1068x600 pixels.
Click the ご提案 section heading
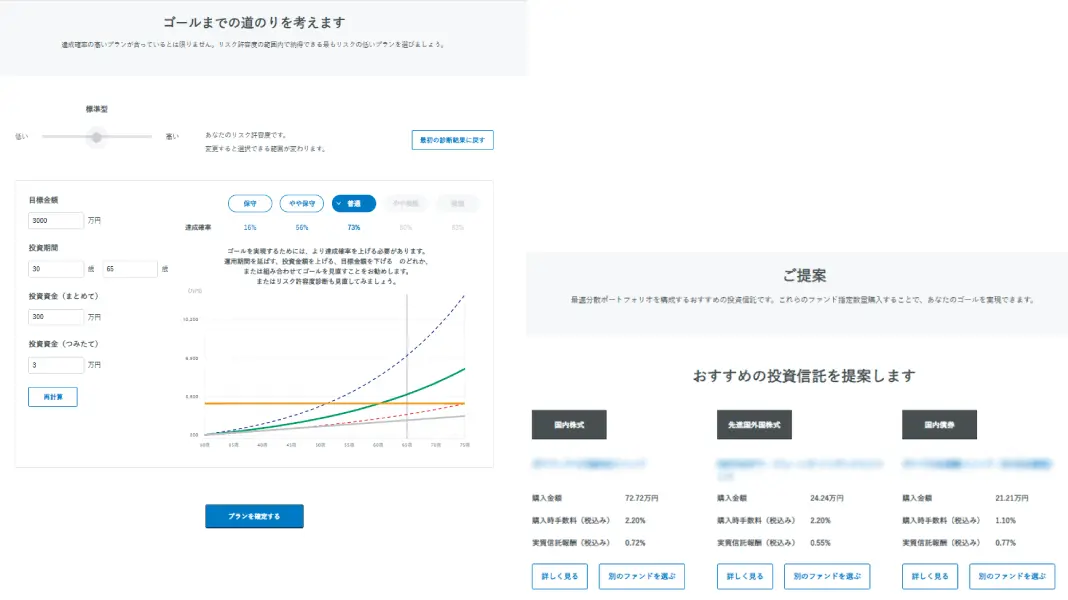[x=804, y=276]
